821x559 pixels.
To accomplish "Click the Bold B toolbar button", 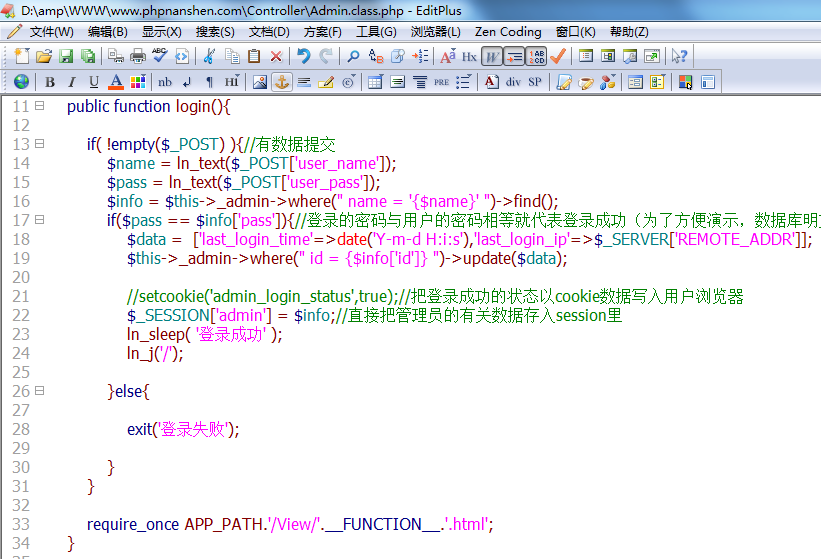I will tap(50, 82).
